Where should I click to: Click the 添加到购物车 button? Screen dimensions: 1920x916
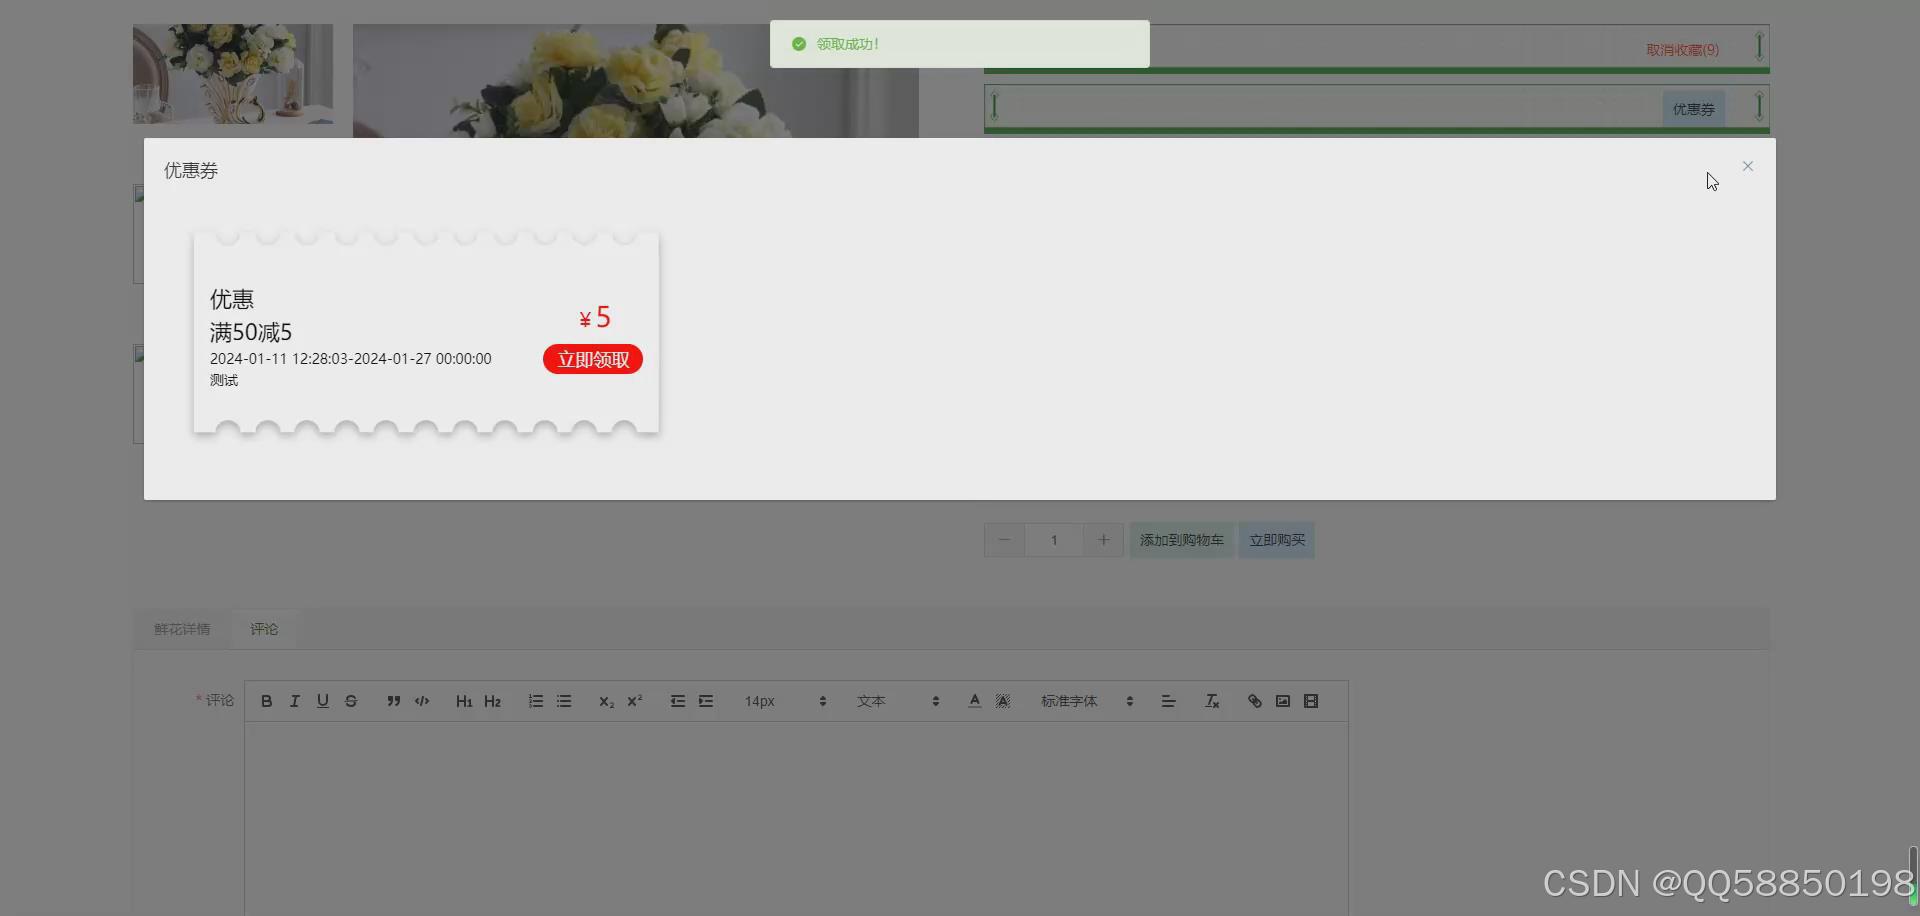point(1182,540)
